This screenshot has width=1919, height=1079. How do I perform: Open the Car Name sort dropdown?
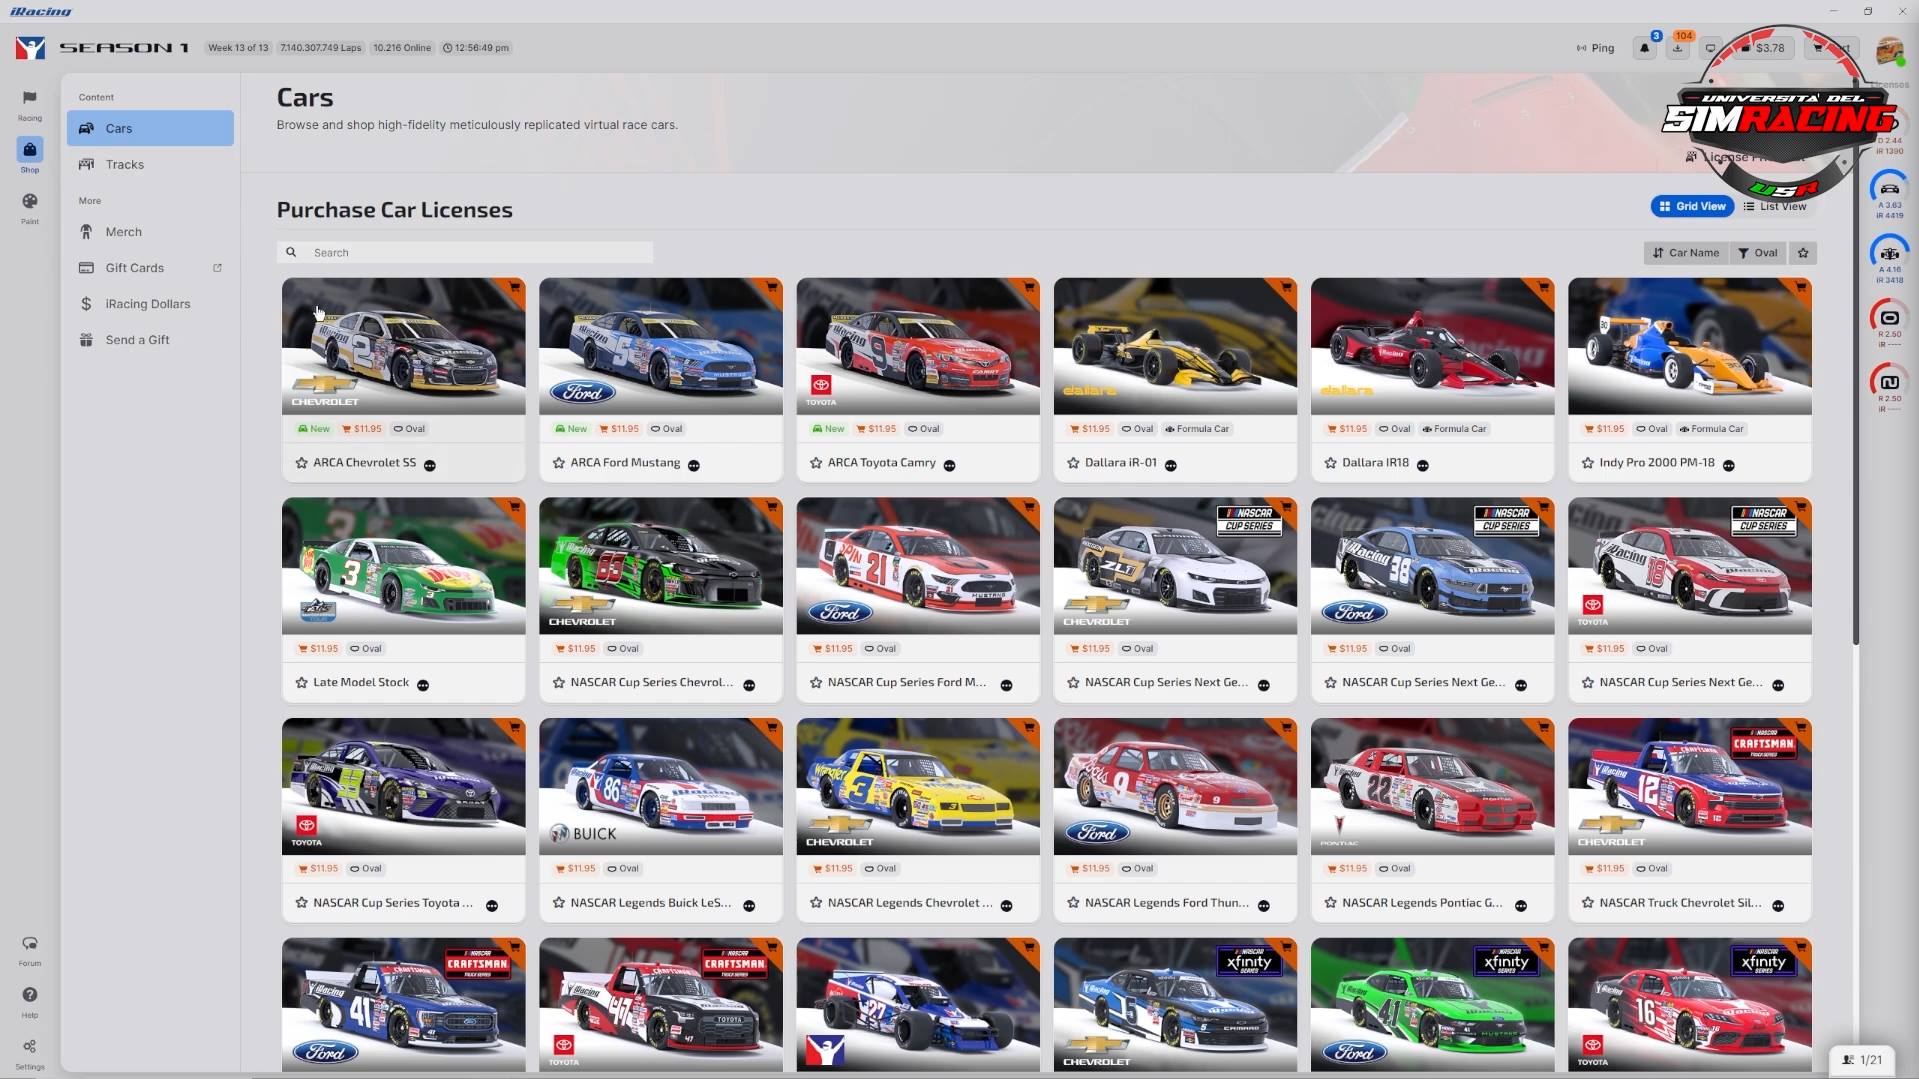click(x=1686, y=253)
